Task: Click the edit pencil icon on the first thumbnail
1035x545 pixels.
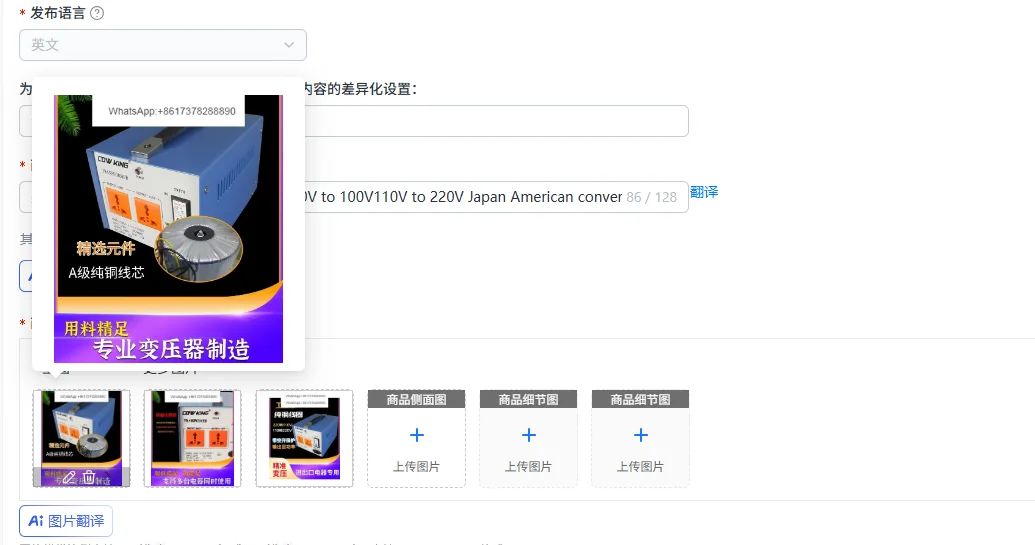Action: point(69,477)
